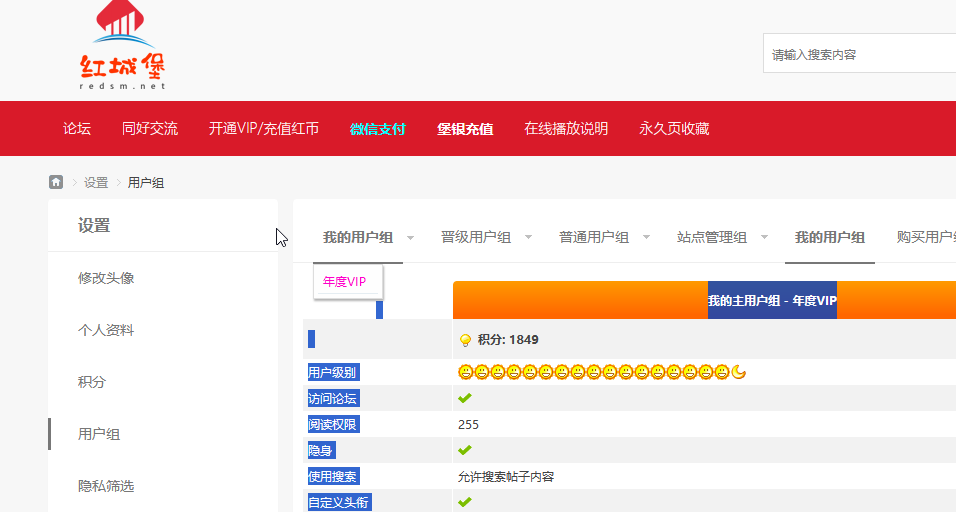Click the 隐身 row label
The image size is (956, 512).
[321, 450]
